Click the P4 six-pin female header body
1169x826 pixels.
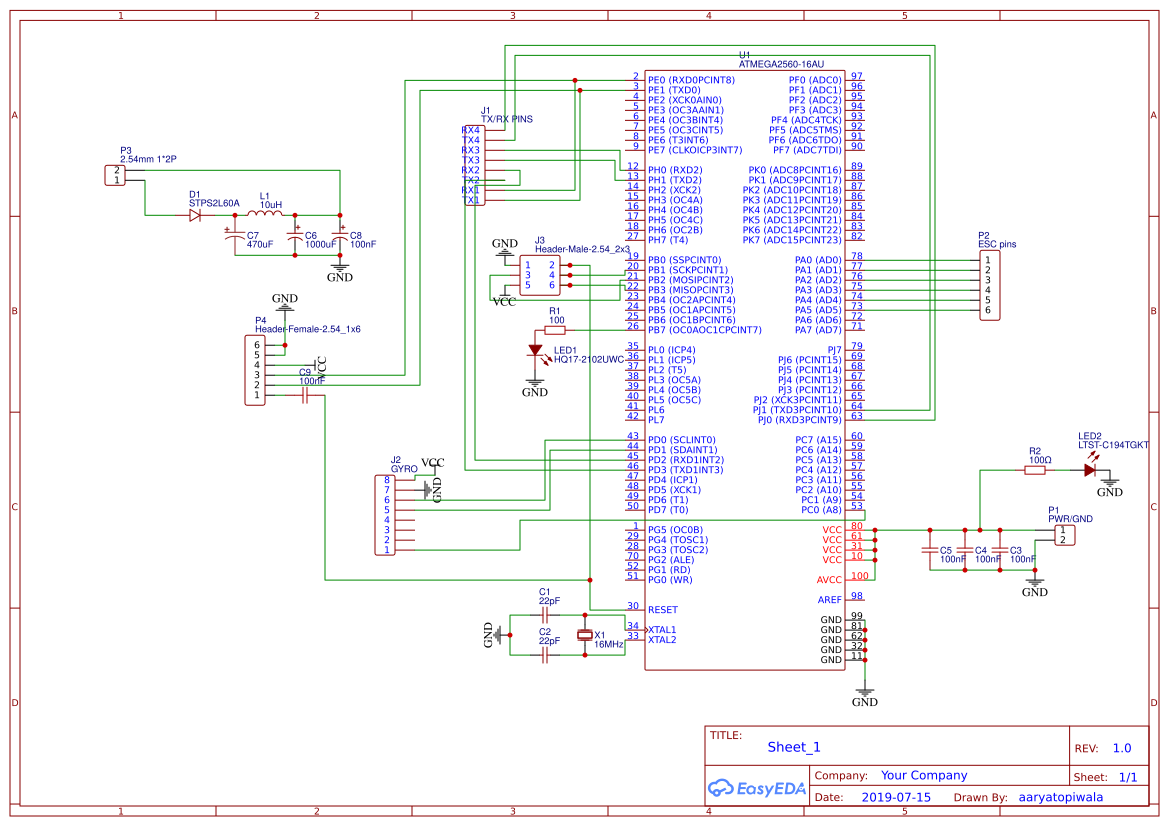click(255, 370)
